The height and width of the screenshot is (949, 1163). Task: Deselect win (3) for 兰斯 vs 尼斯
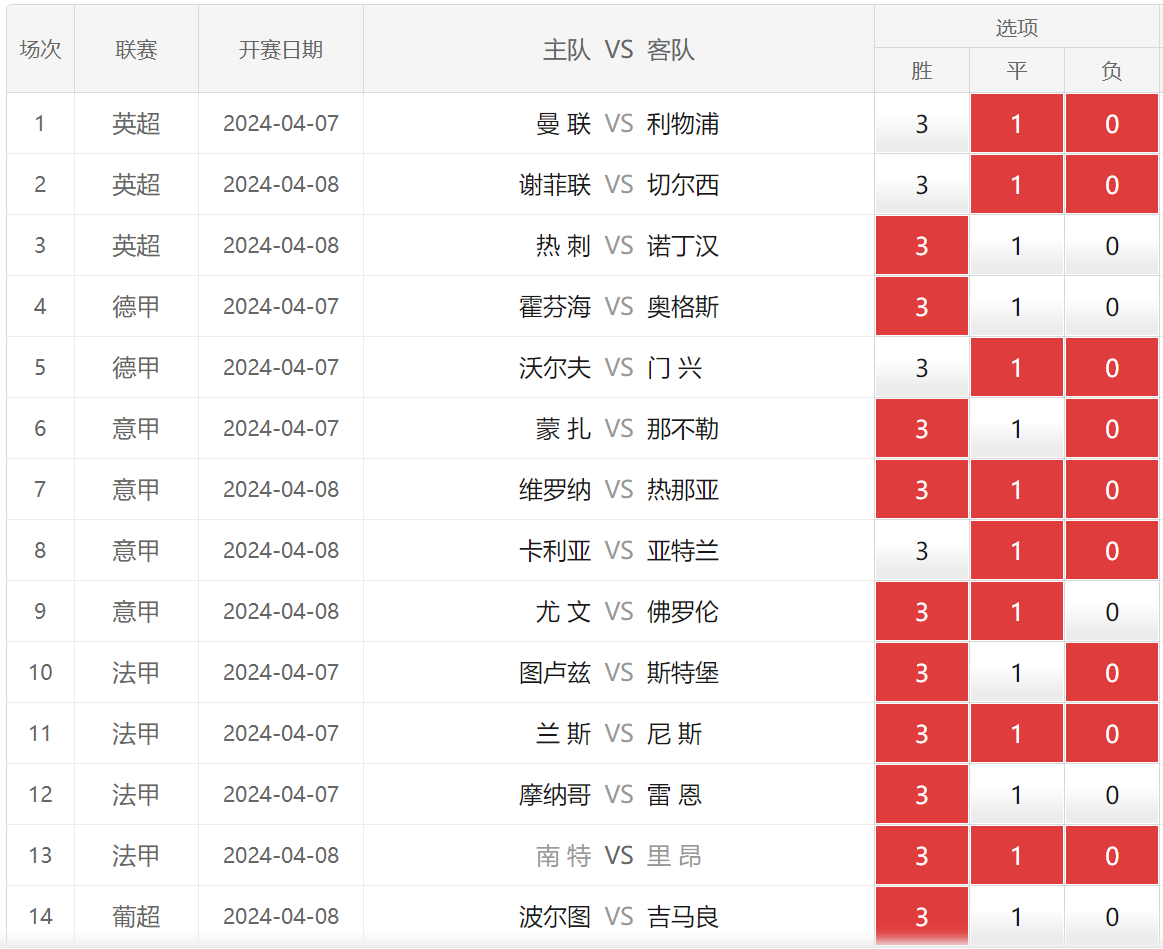point(921,733)
